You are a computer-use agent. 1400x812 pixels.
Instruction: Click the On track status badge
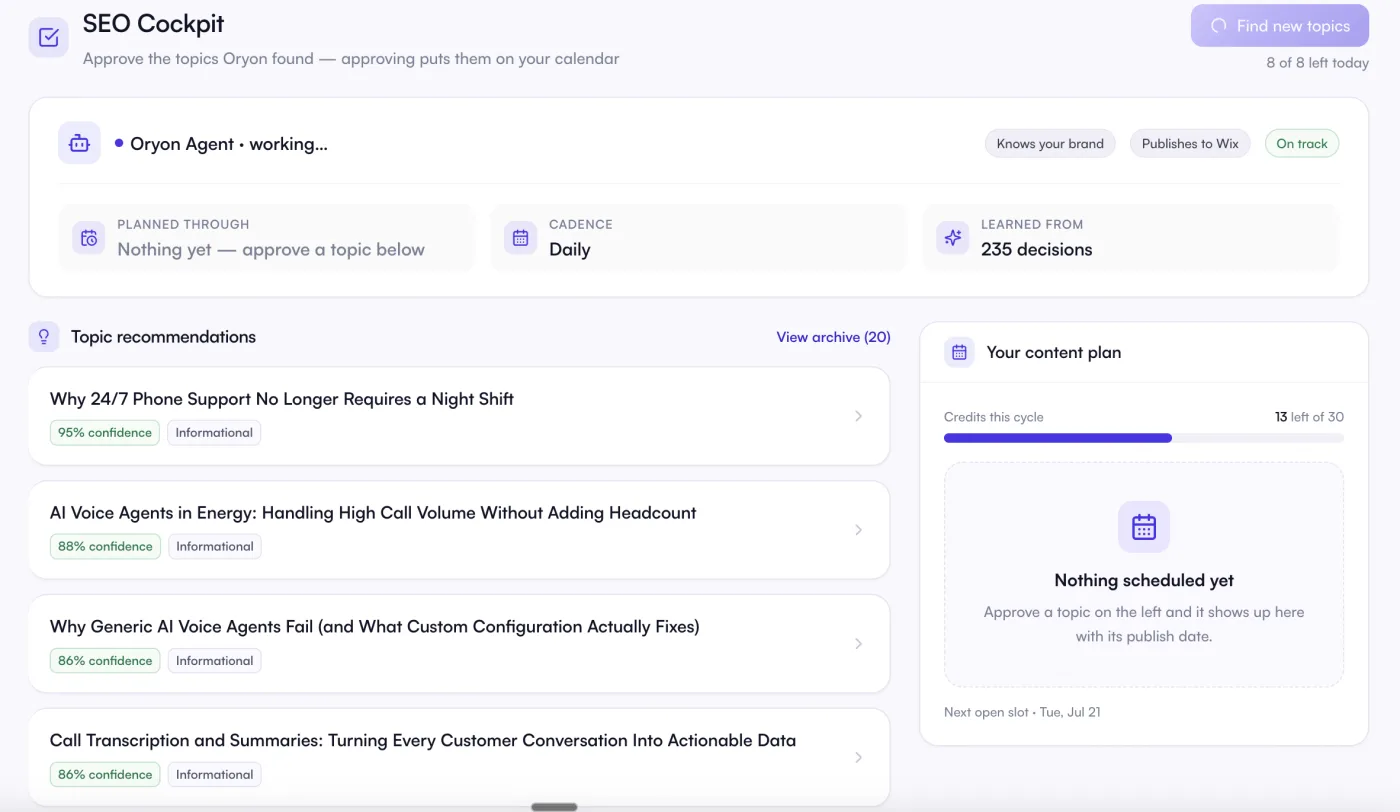[1302, 144]
